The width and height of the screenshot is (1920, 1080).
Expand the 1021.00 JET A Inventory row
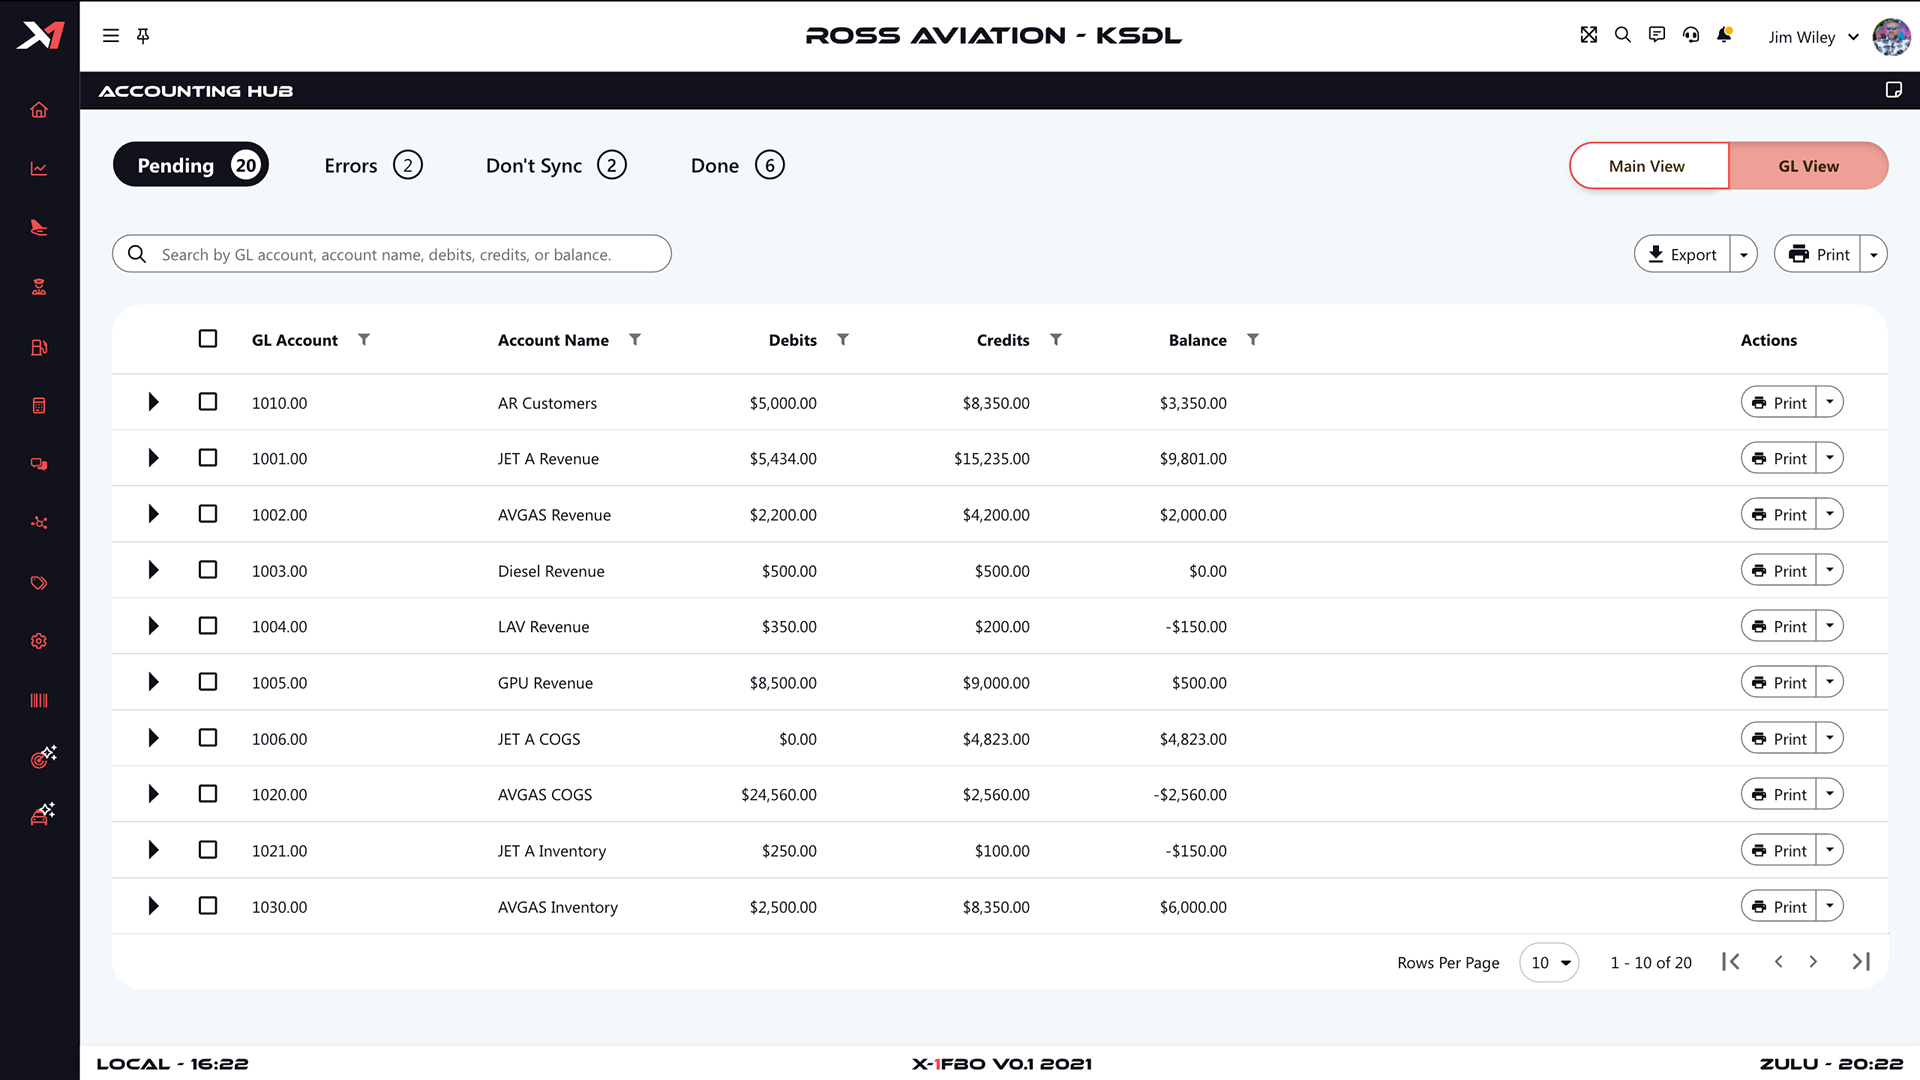(x=153, y=850)
